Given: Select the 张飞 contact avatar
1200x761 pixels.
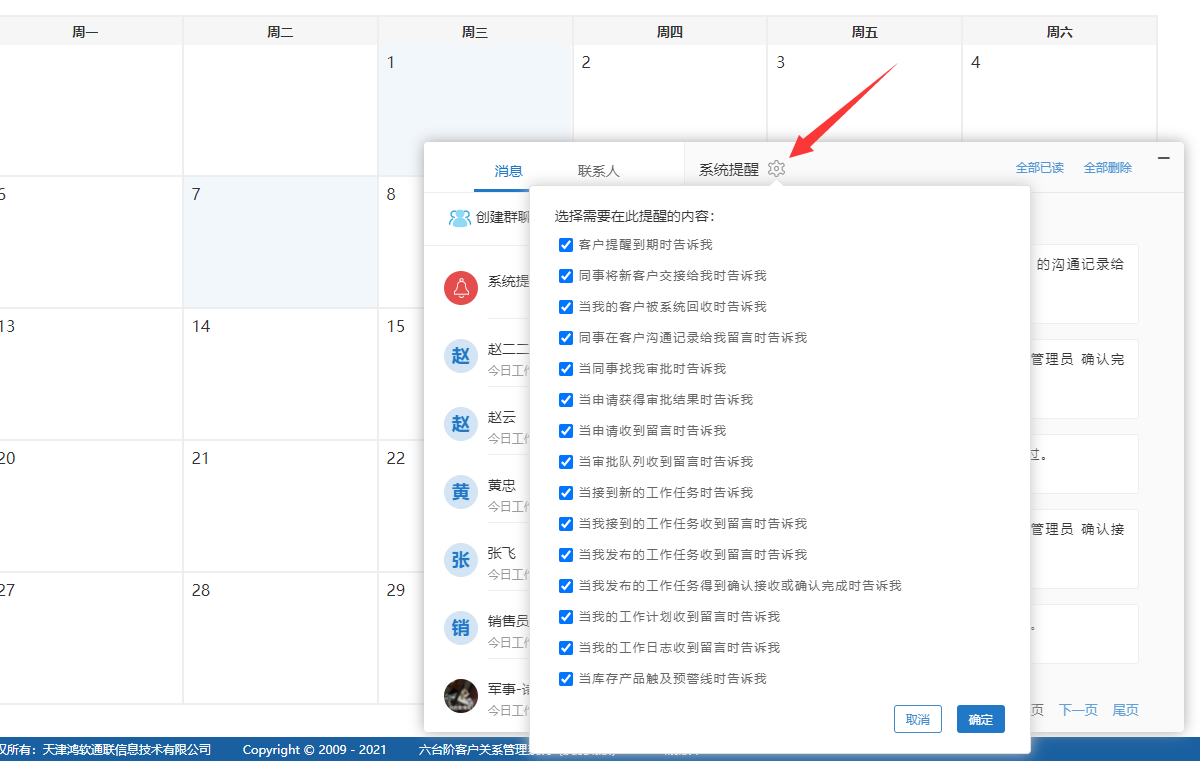Looking at the screenshot, I should pos(461,560).
